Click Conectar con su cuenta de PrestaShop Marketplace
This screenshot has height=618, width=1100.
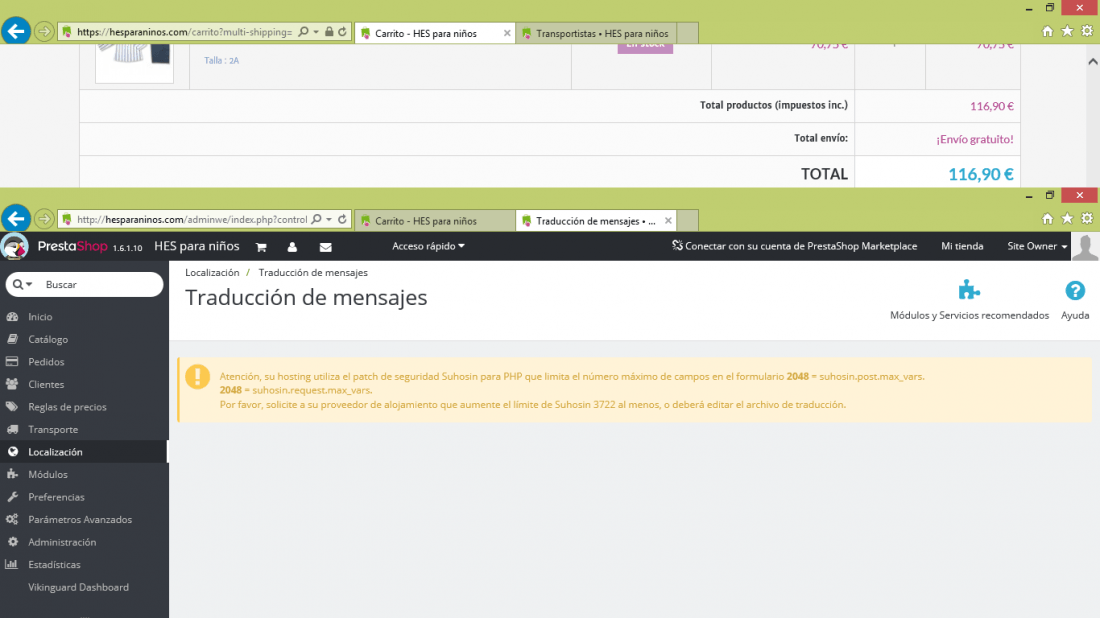794,246
